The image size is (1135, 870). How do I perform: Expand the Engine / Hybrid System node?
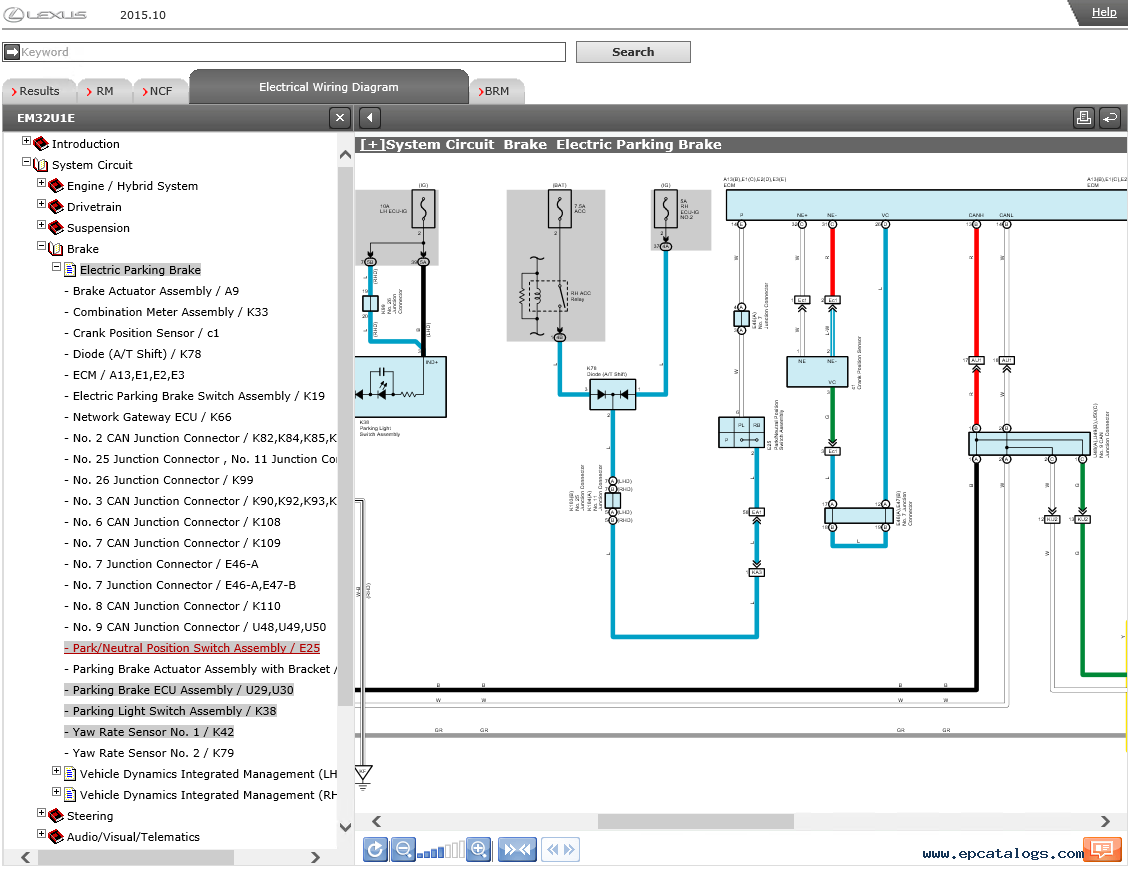tap(41, 182)
